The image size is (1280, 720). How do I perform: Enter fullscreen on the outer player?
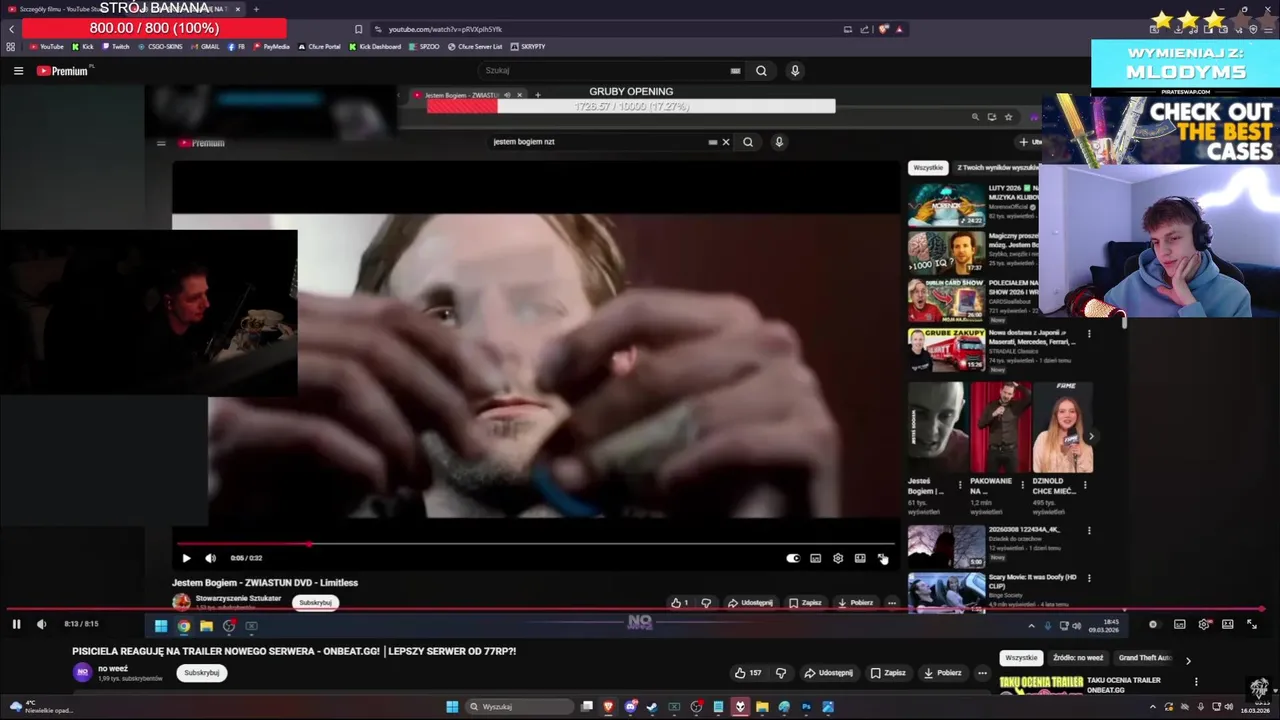[x=1251, y=624]
